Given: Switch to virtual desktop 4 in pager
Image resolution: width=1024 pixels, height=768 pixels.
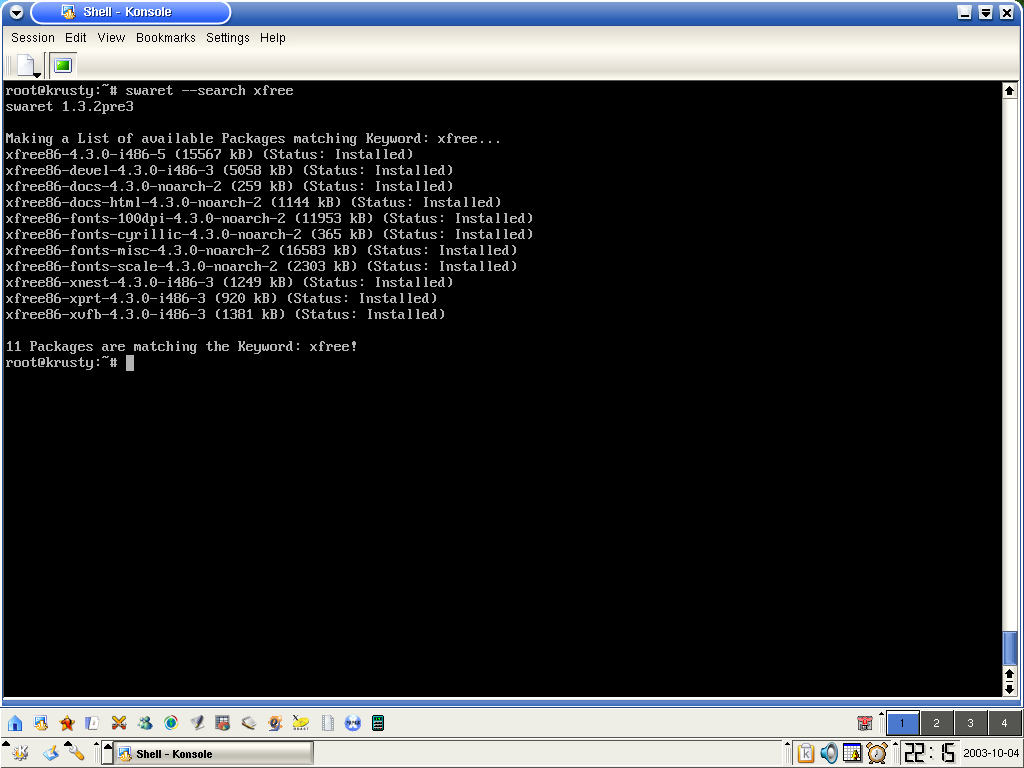Looking at the screenshot, I should 1004,723.
